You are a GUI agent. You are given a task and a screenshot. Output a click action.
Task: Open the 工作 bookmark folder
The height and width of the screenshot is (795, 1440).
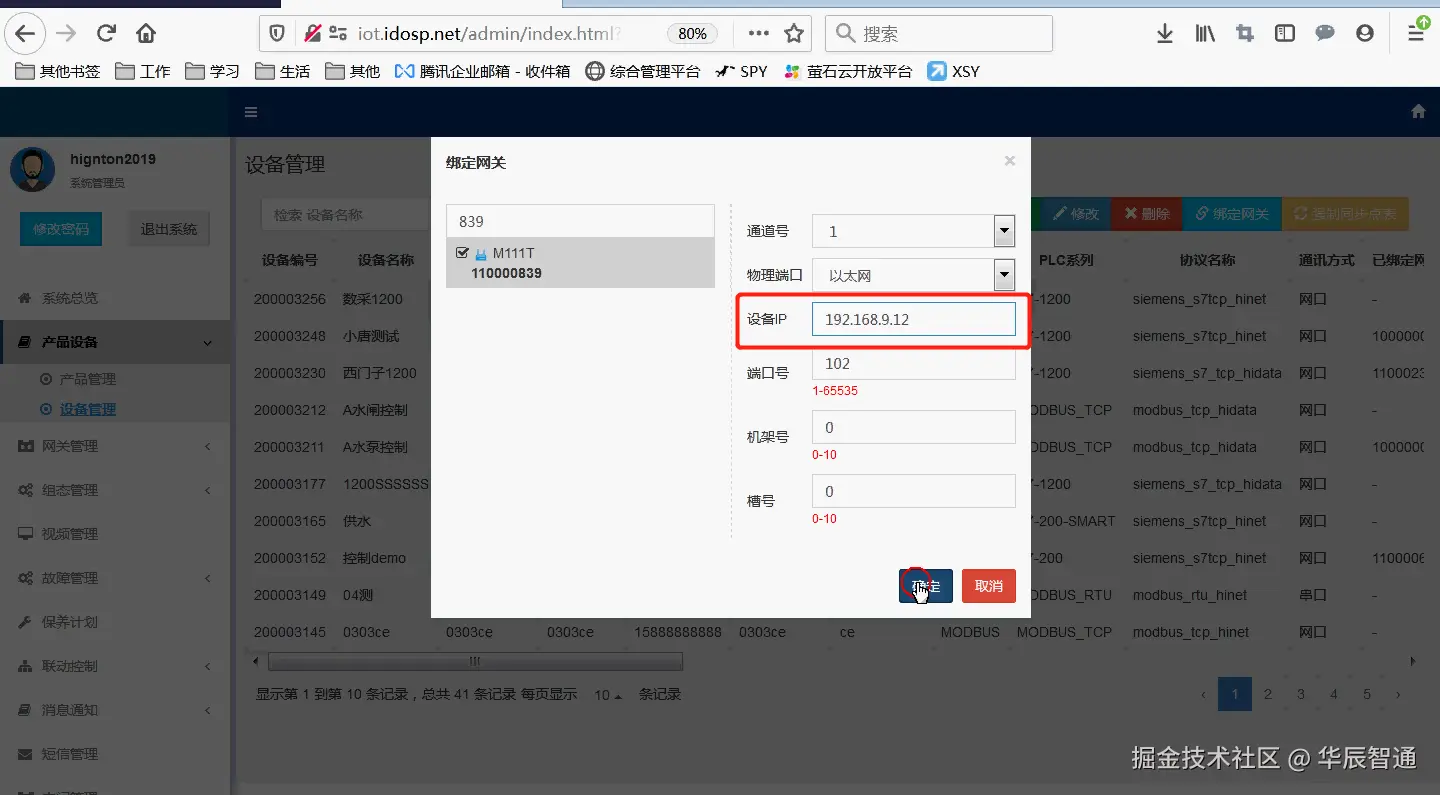pyautogui.click(x=143, y=71)
